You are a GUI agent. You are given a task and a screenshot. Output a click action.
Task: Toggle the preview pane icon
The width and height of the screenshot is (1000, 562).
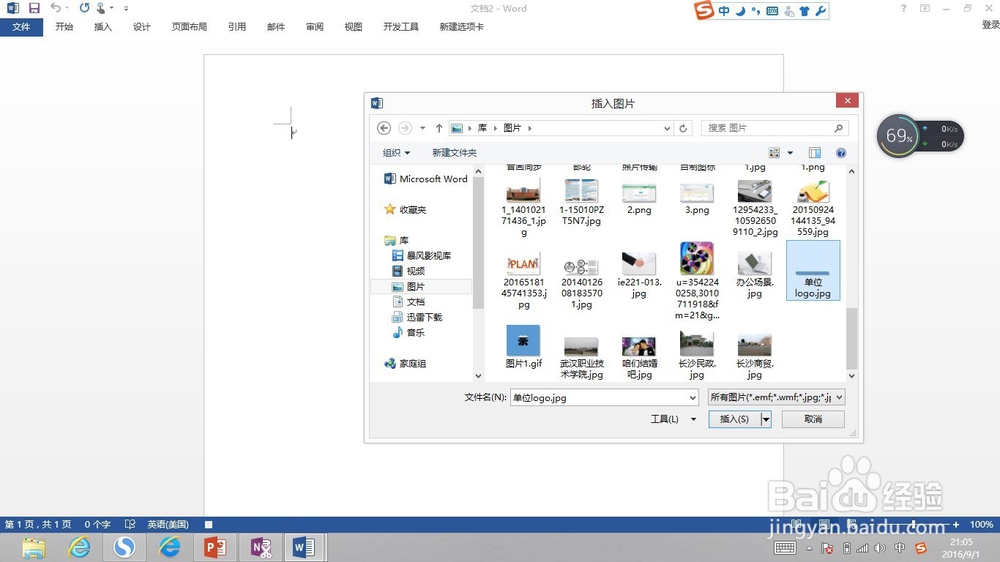click(x=814, y=153)
